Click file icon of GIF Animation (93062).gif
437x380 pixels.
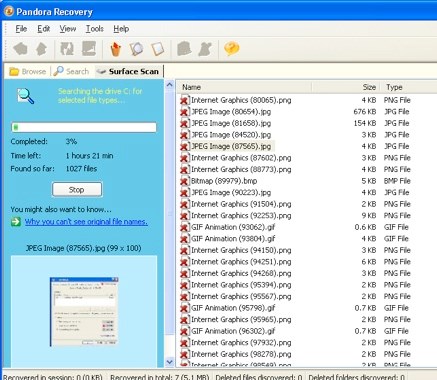pyautogui.click(x=184, y=227)
